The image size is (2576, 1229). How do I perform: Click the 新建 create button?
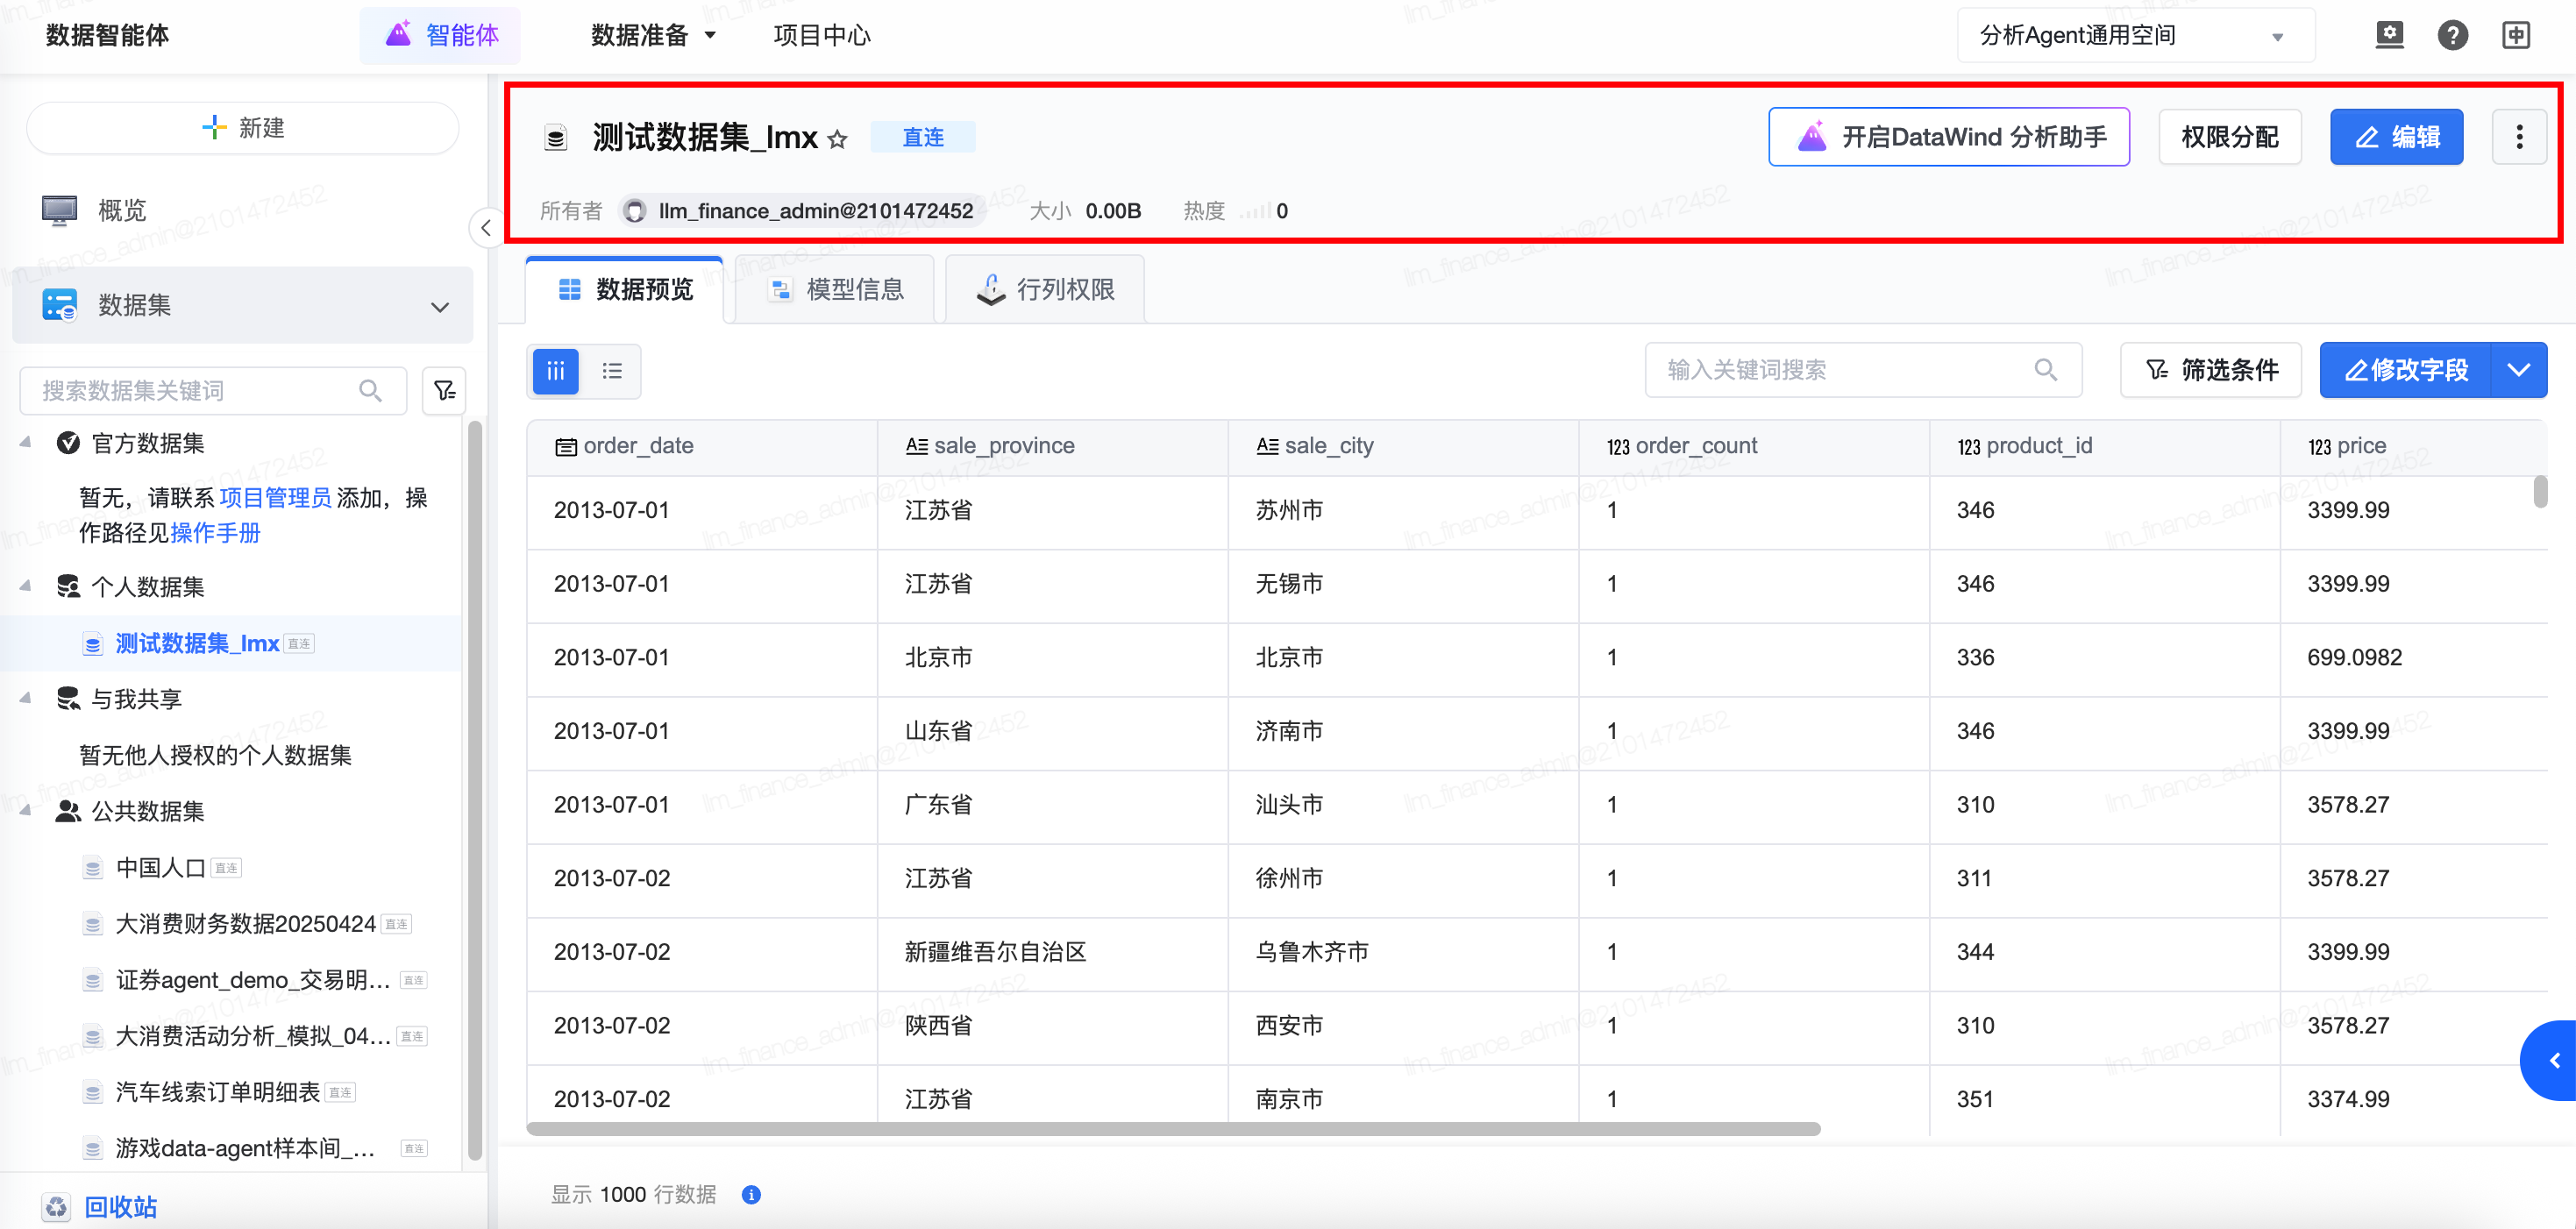[x=243, y=128]
